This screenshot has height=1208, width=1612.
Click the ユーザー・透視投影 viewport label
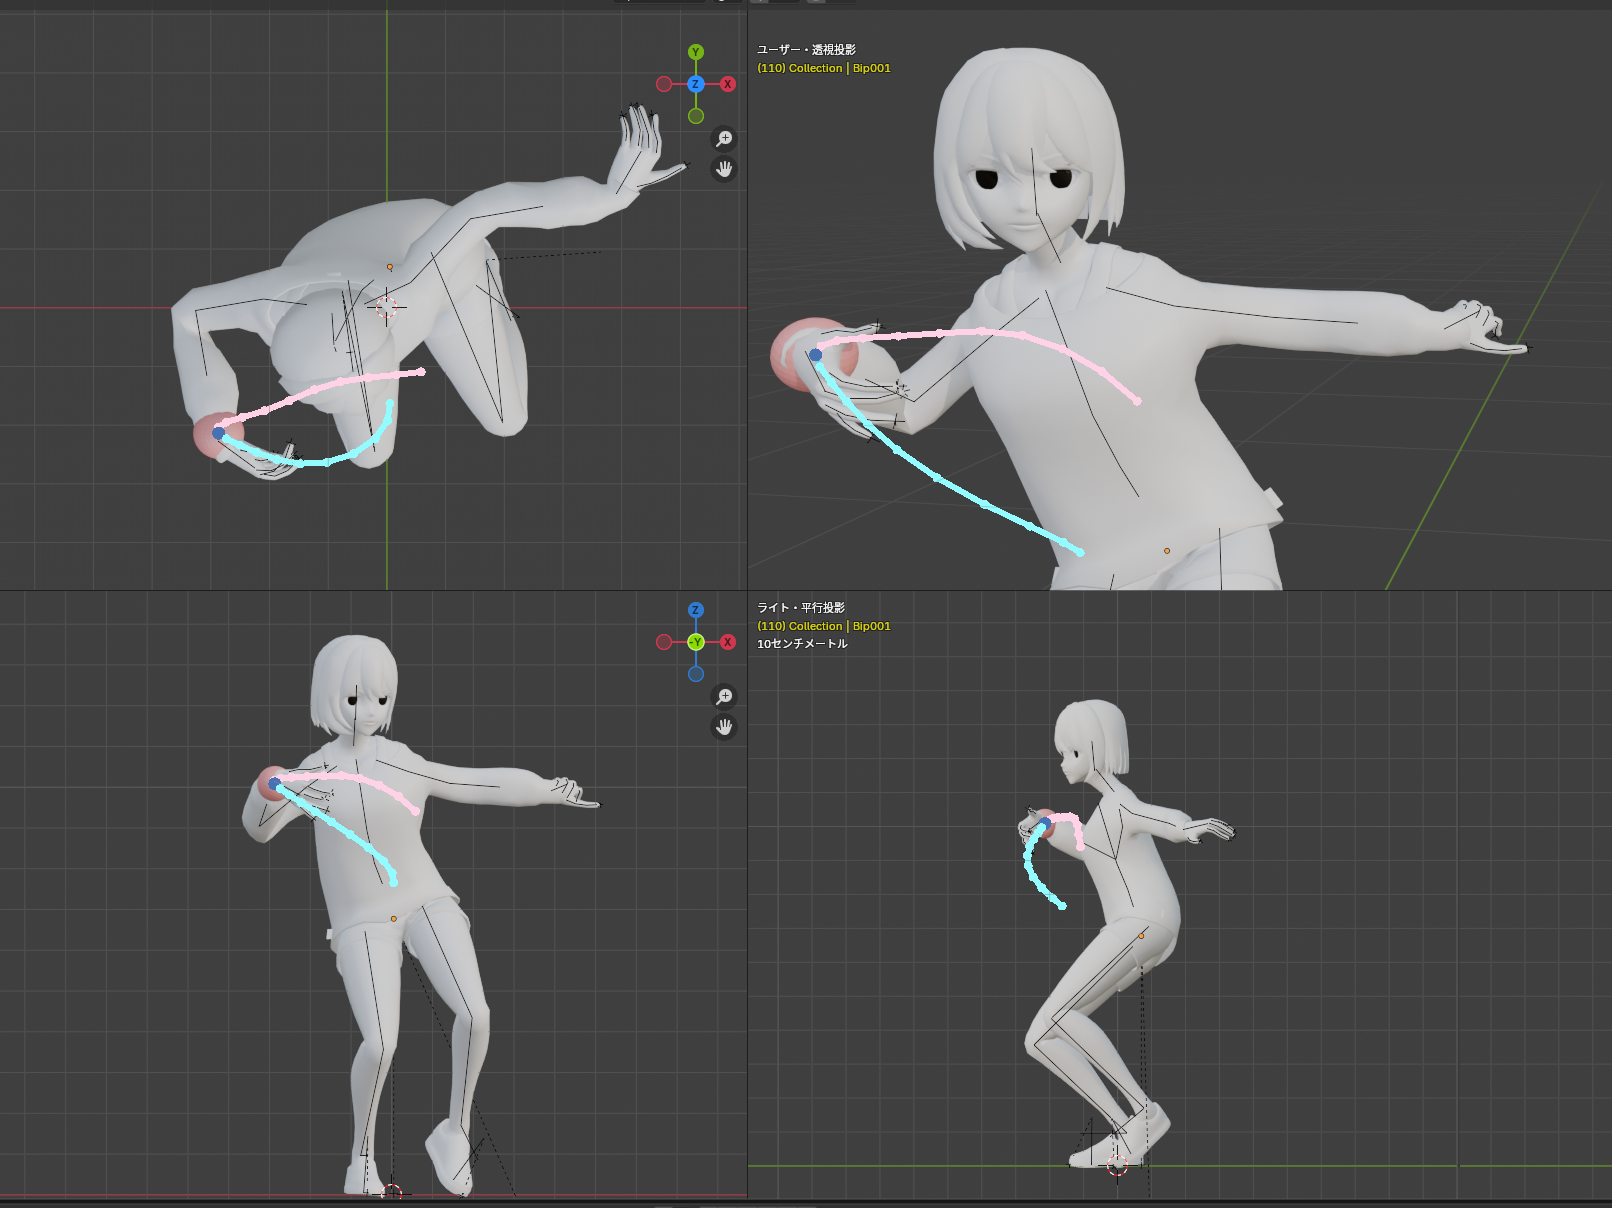coord(806,50)
